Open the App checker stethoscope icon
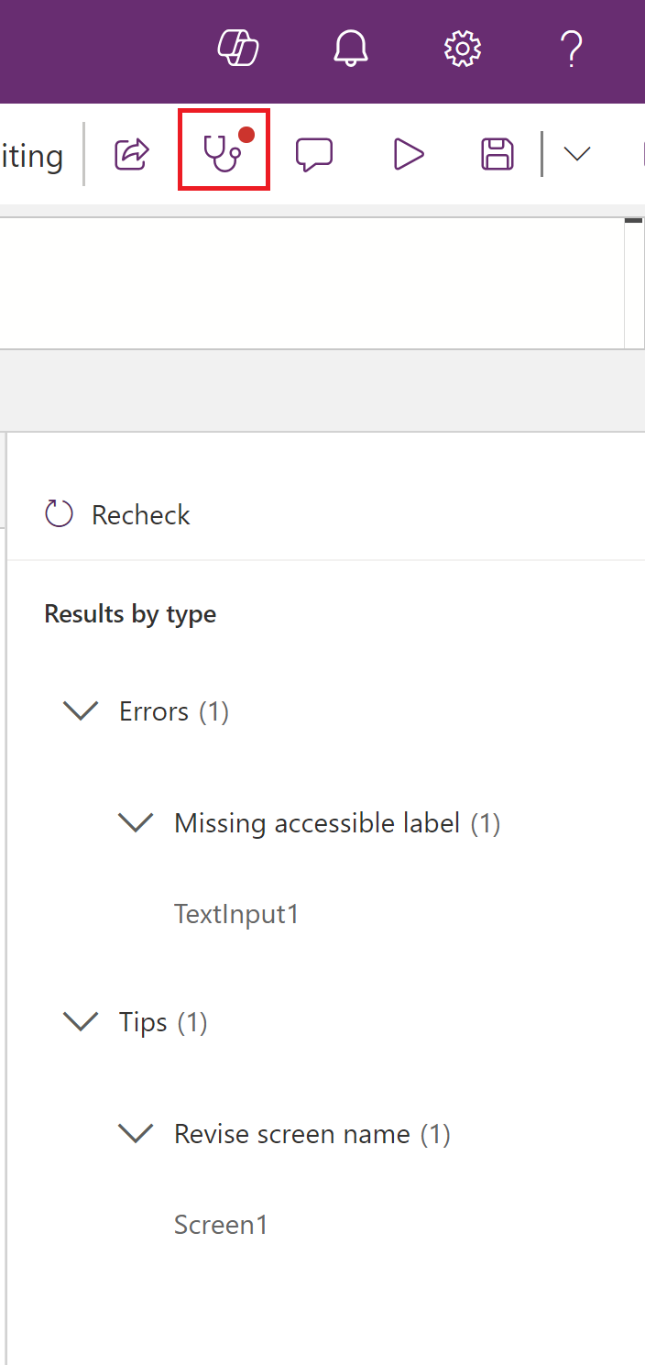This screenshot has height=1365, width=645. coord(222,152)
